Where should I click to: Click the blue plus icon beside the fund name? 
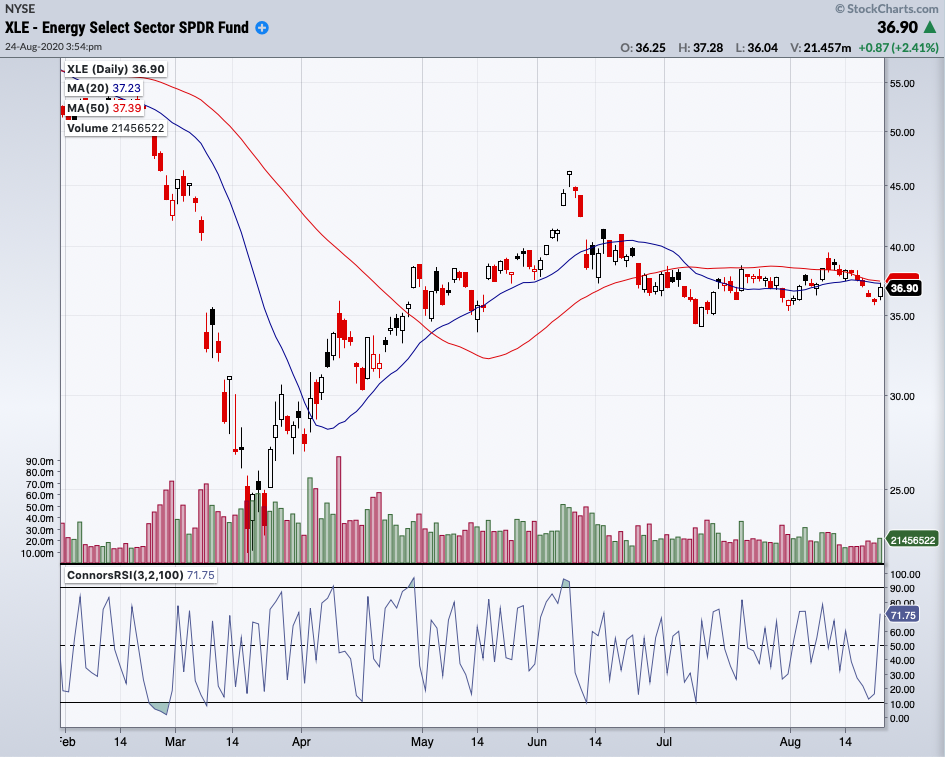(262, 28)
